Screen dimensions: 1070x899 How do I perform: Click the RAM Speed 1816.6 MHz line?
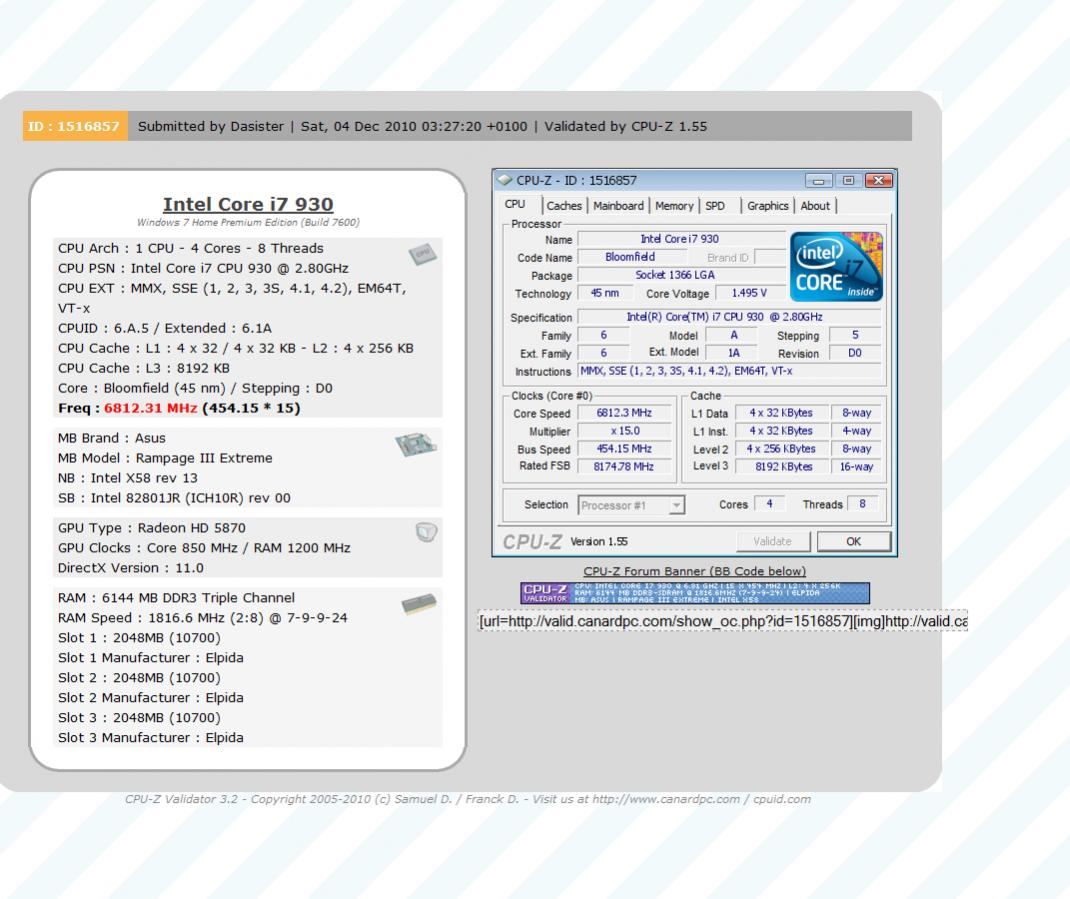coord(203,618)
